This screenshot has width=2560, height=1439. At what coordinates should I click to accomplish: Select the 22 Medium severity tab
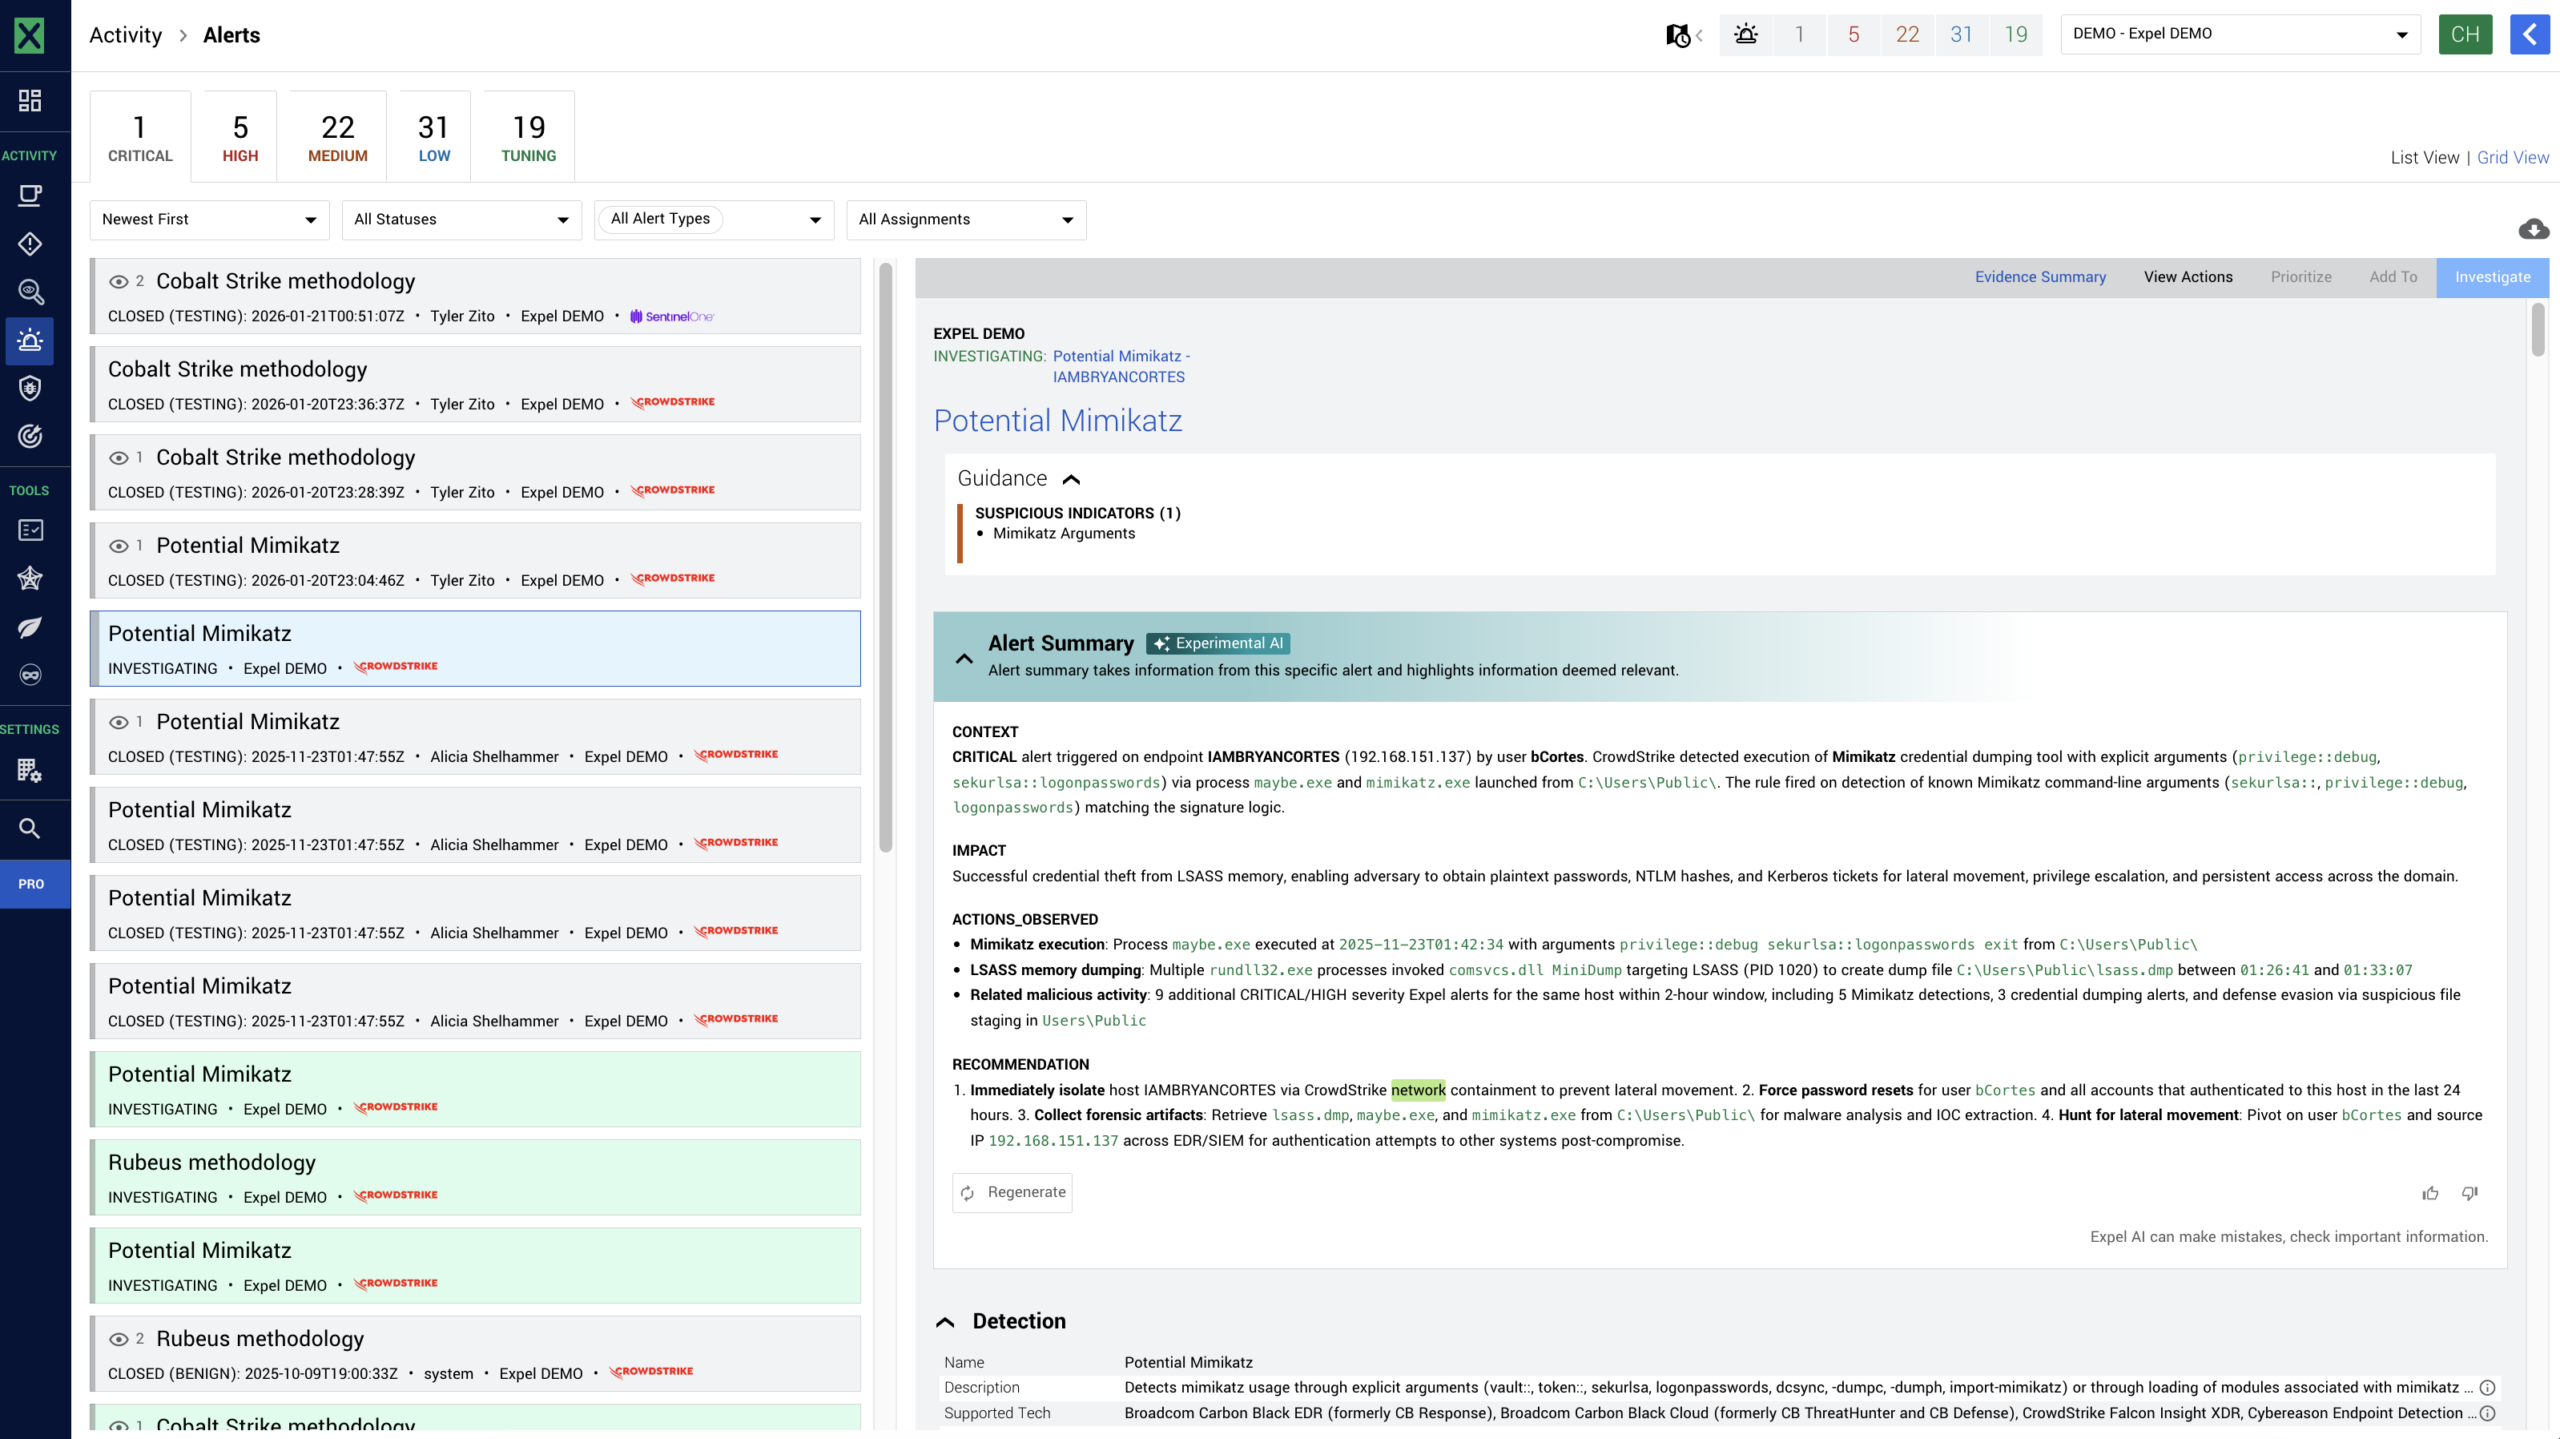click(337, 137)
